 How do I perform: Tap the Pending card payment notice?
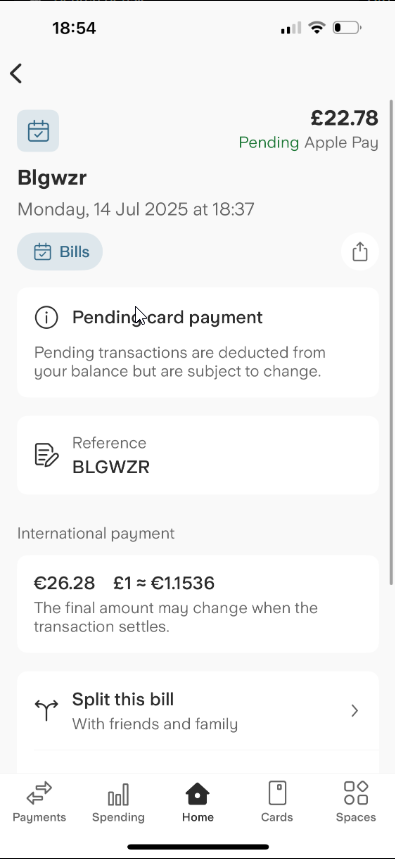[198, 342]
